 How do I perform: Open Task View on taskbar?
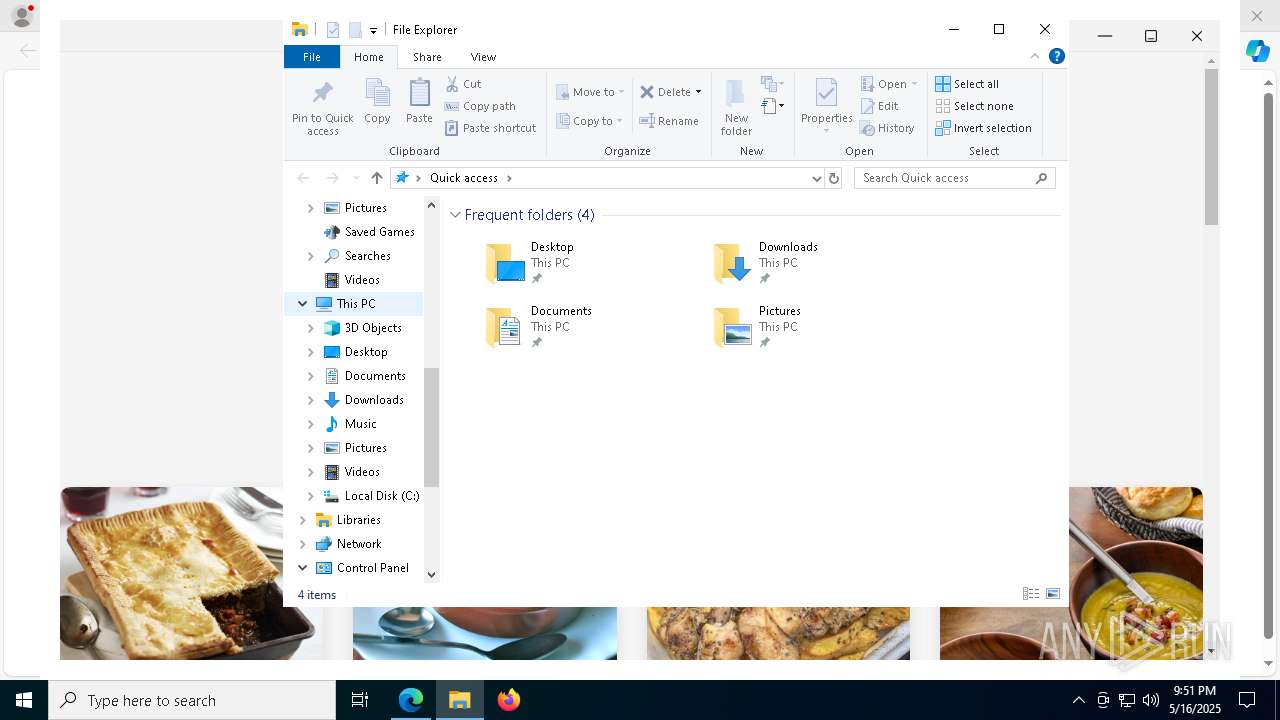point(360,700)
